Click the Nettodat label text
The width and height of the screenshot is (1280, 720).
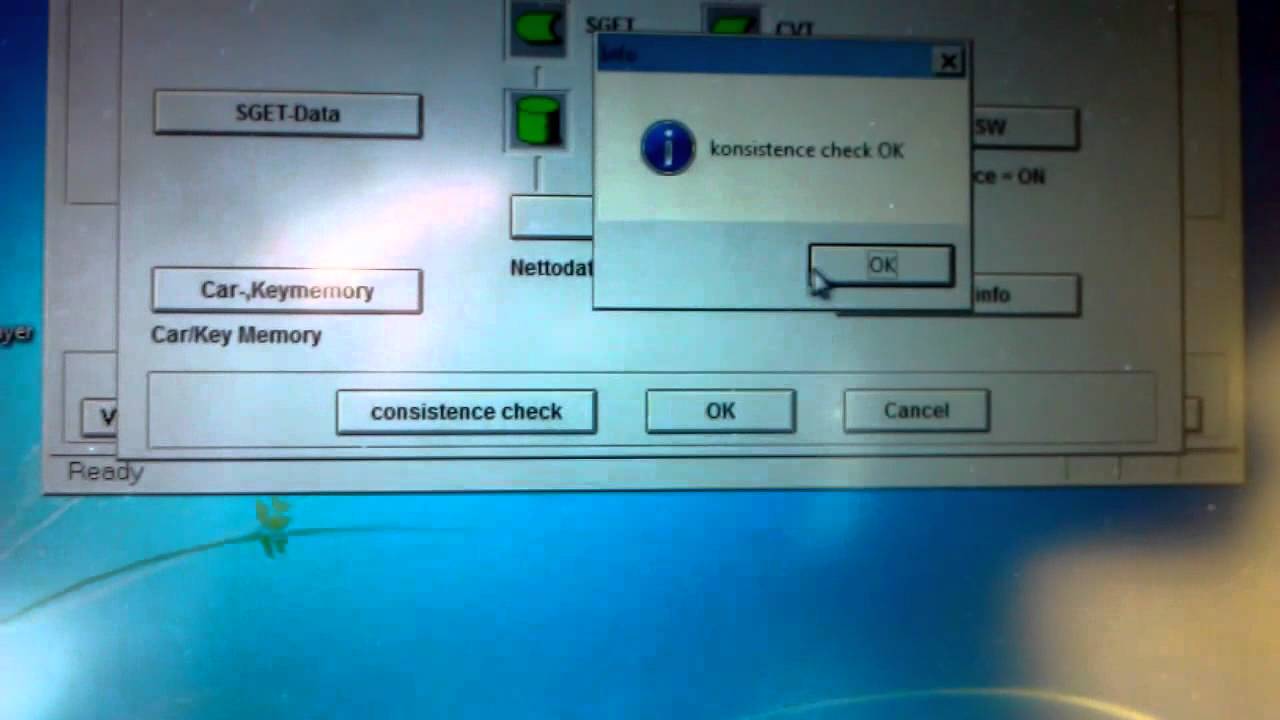pos(551,268)
